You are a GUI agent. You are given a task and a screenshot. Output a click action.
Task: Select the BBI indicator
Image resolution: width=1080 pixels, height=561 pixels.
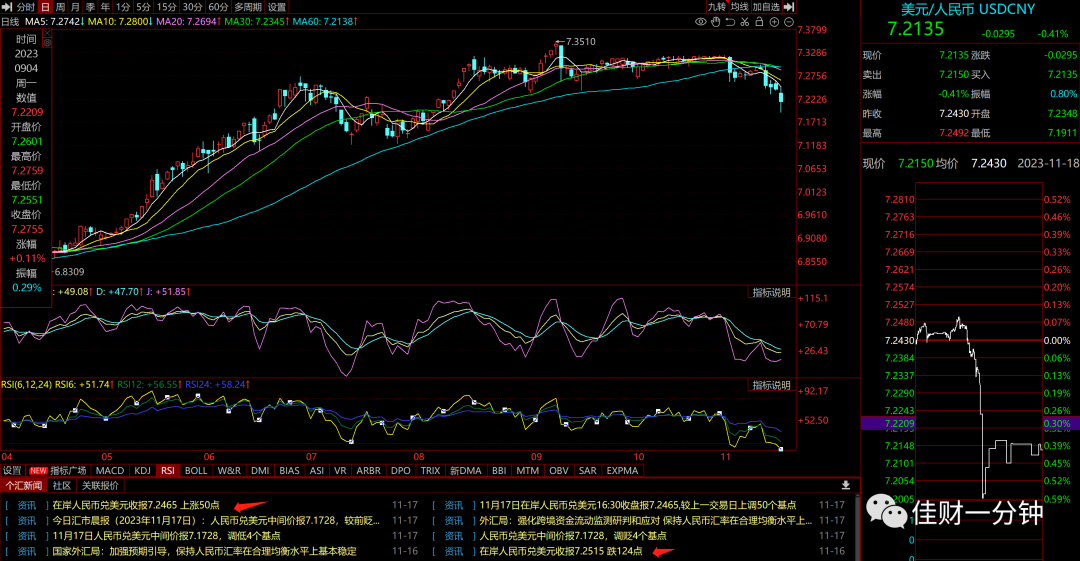[x=499, y=471]
